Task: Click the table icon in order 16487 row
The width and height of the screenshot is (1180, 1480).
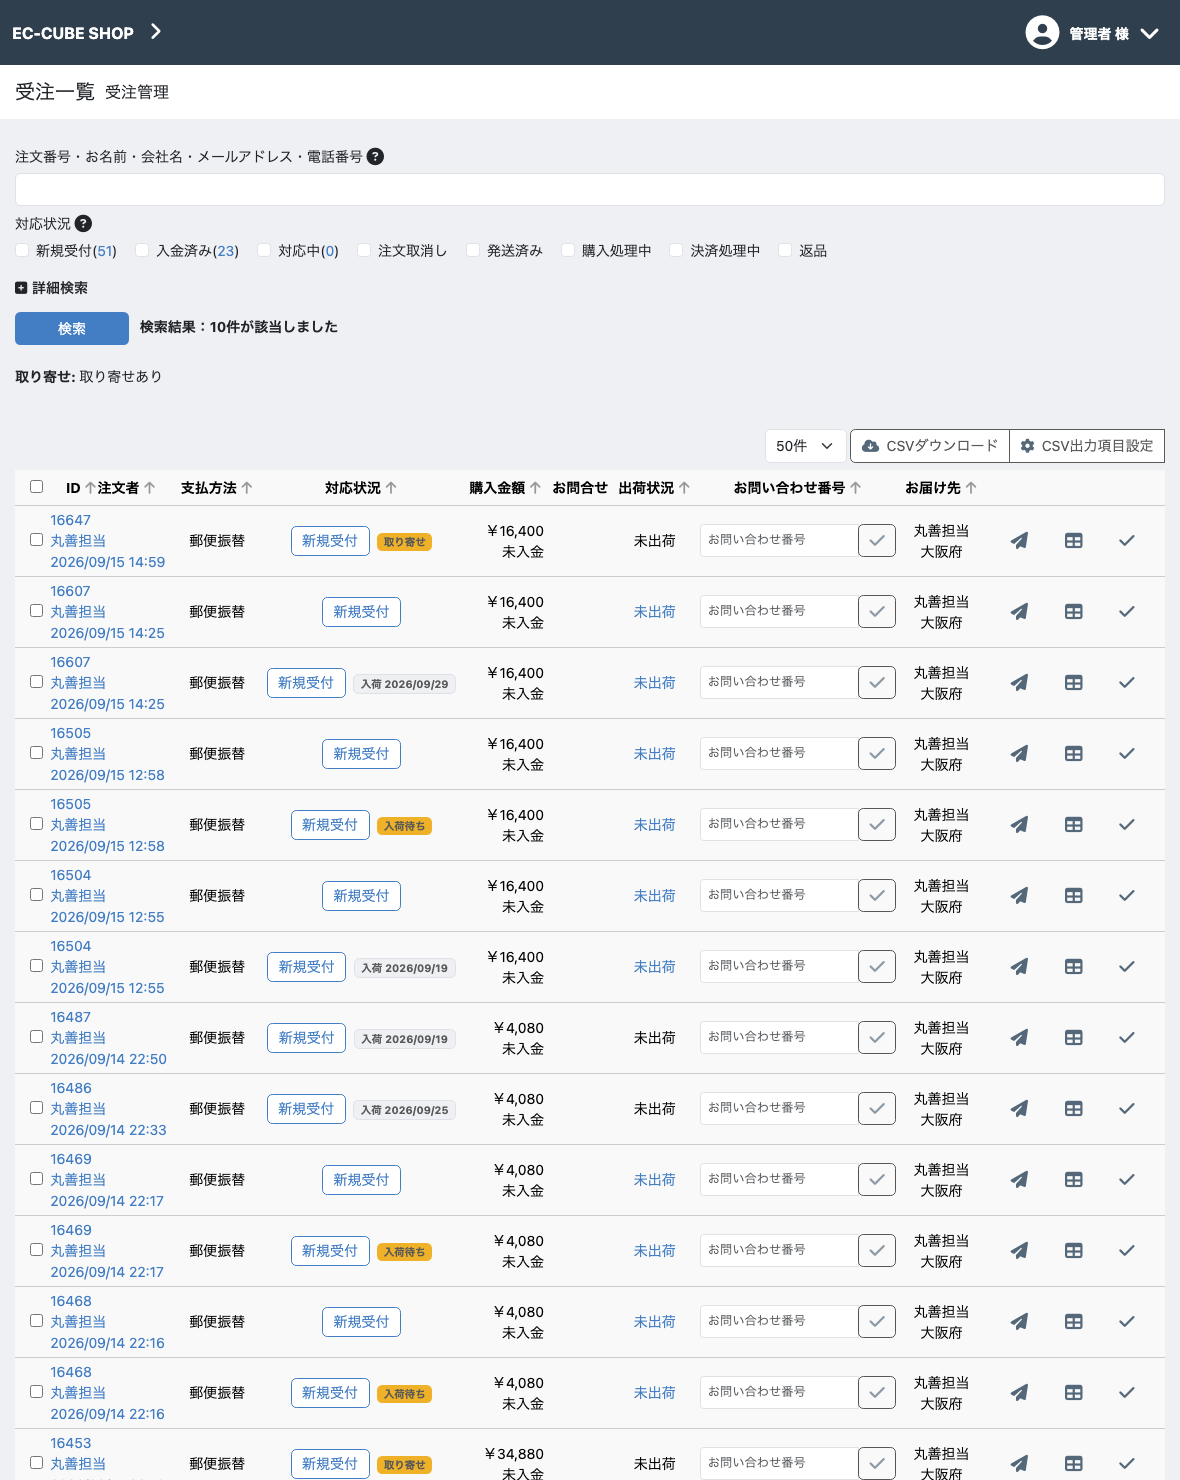Action: (1074, 1038)
